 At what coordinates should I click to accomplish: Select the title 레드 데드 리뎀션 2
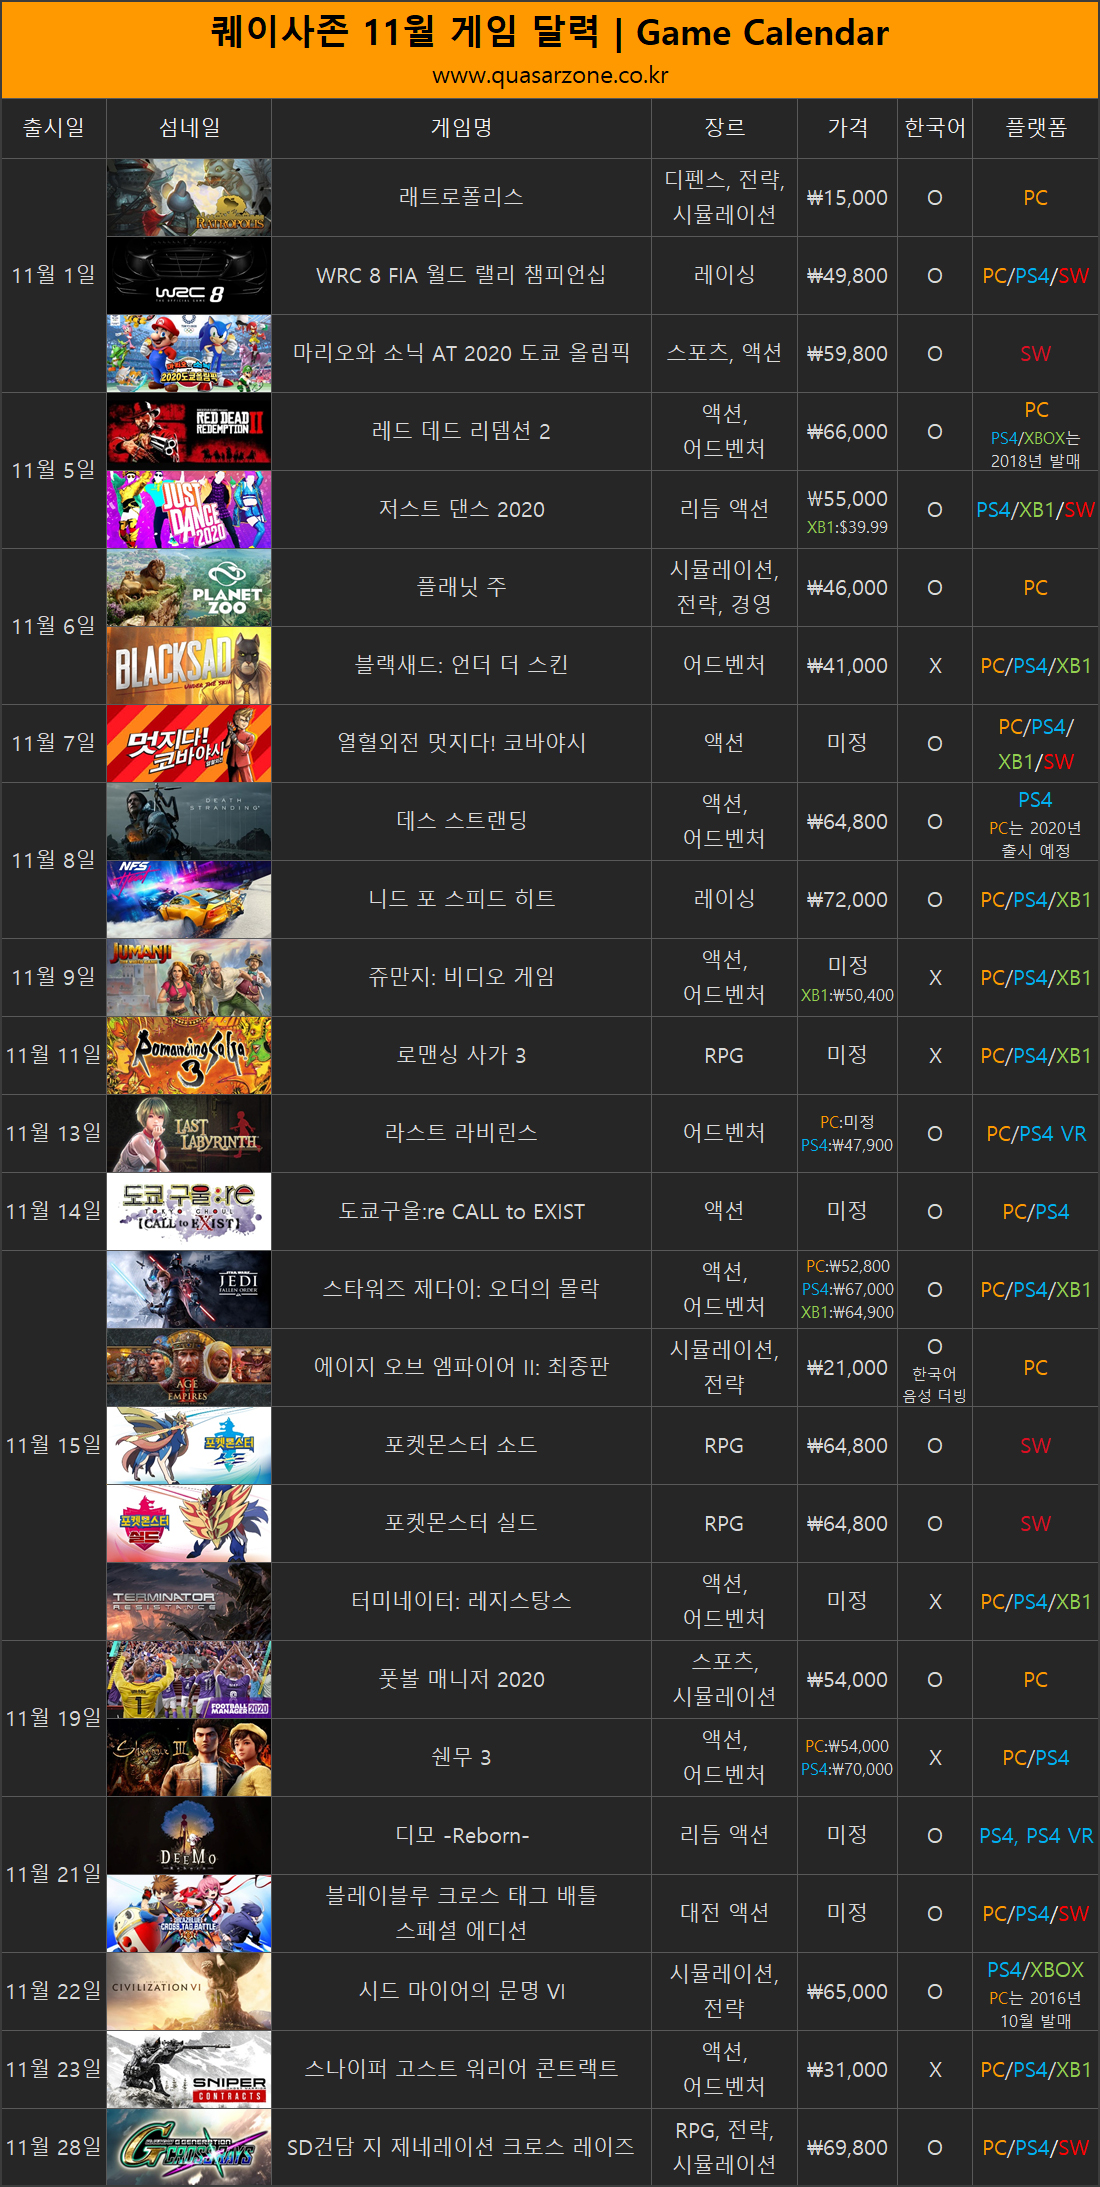[x=461, y=431]
